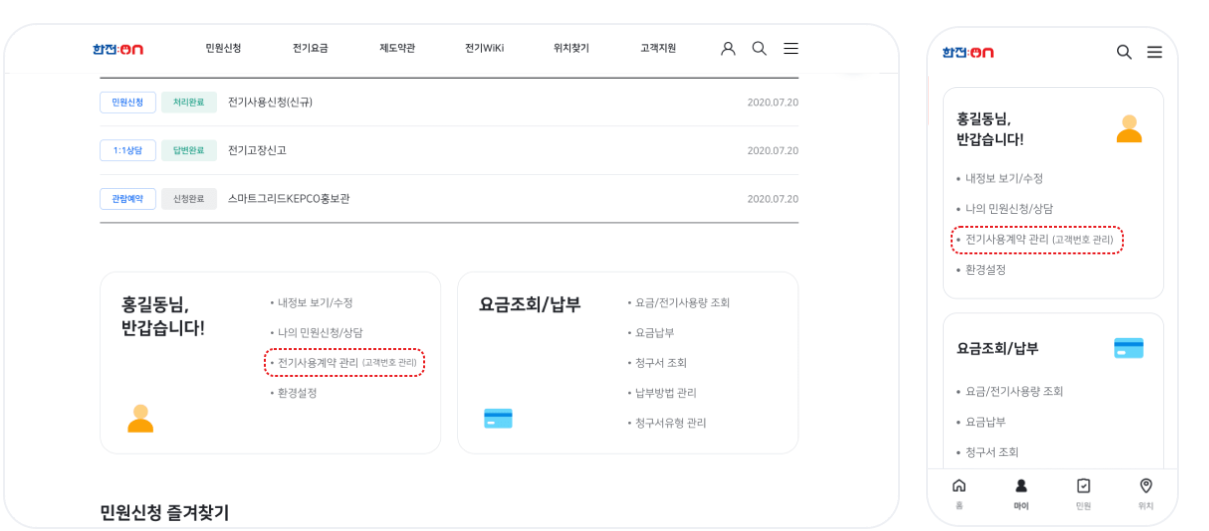1209x531 pixels.
Task: Click the 한전ON logo in mobile view
Action: [968, 52]
